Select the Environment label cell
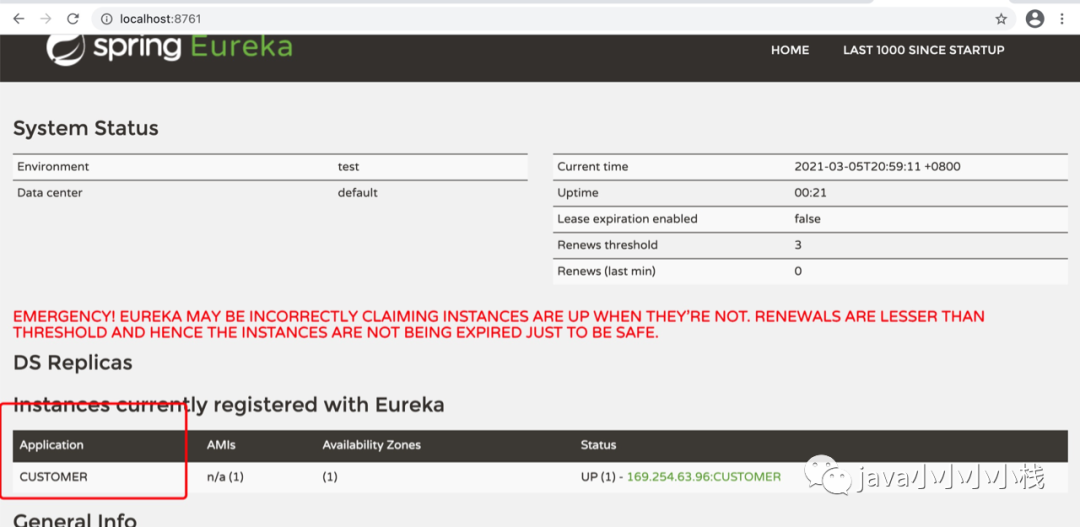 (x=53, y=167)
